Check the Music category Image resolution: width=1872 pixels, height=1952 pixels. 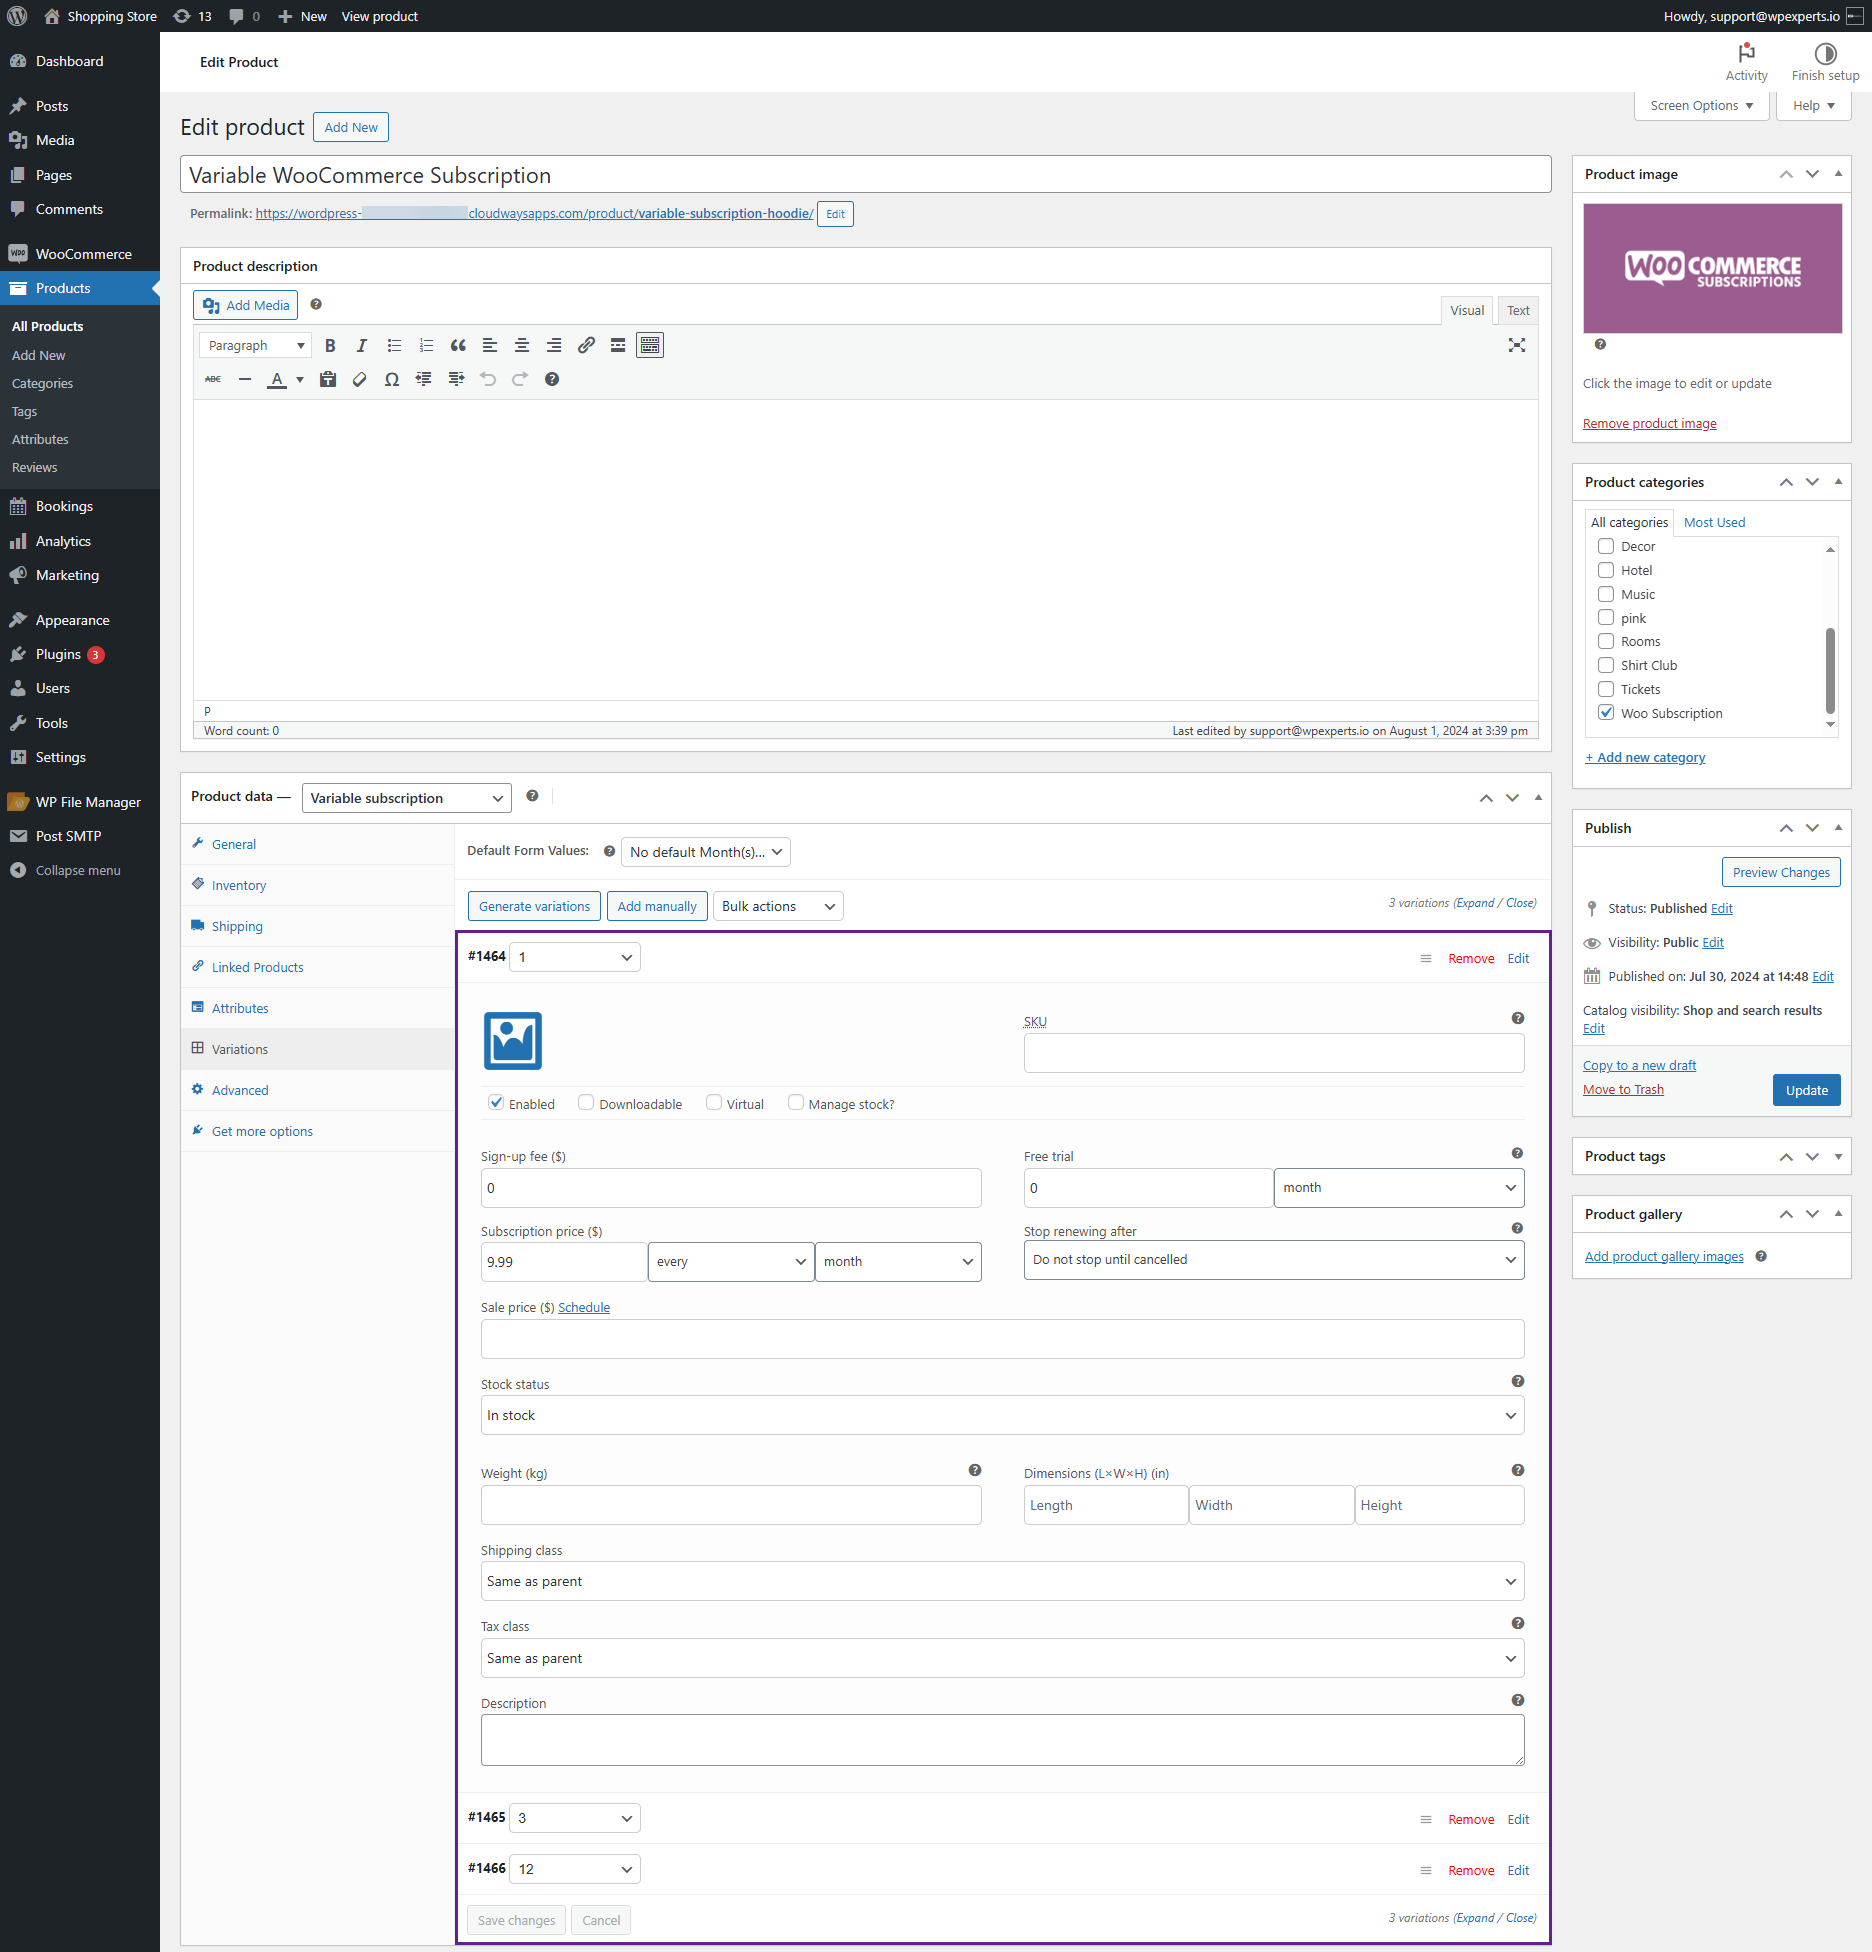1606,594
